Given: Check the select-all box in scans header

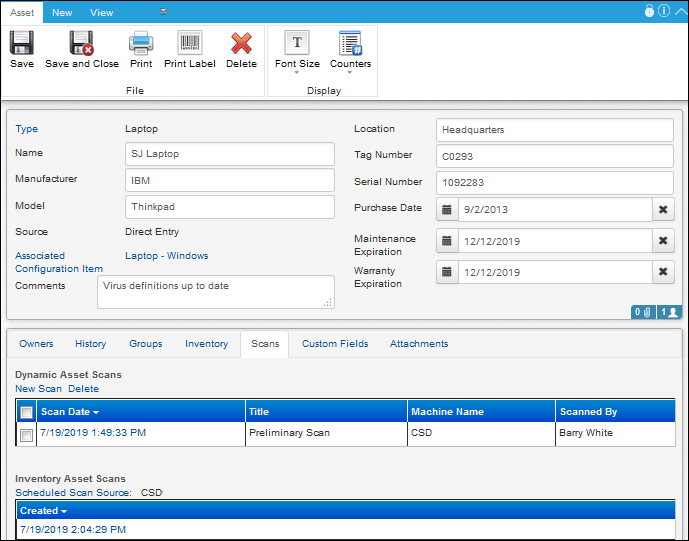Looking at the screenshot, I should click(26, 412).
